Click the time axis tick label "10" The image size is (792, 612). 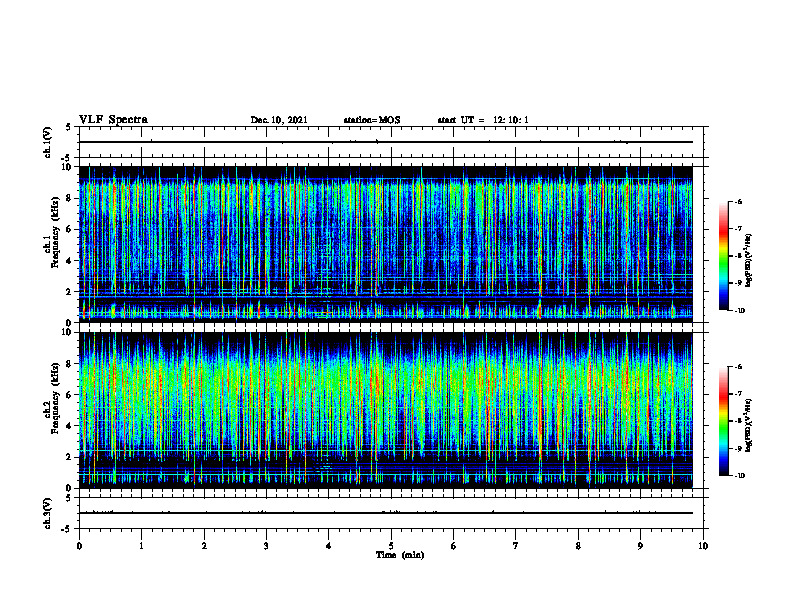(703, 546)
